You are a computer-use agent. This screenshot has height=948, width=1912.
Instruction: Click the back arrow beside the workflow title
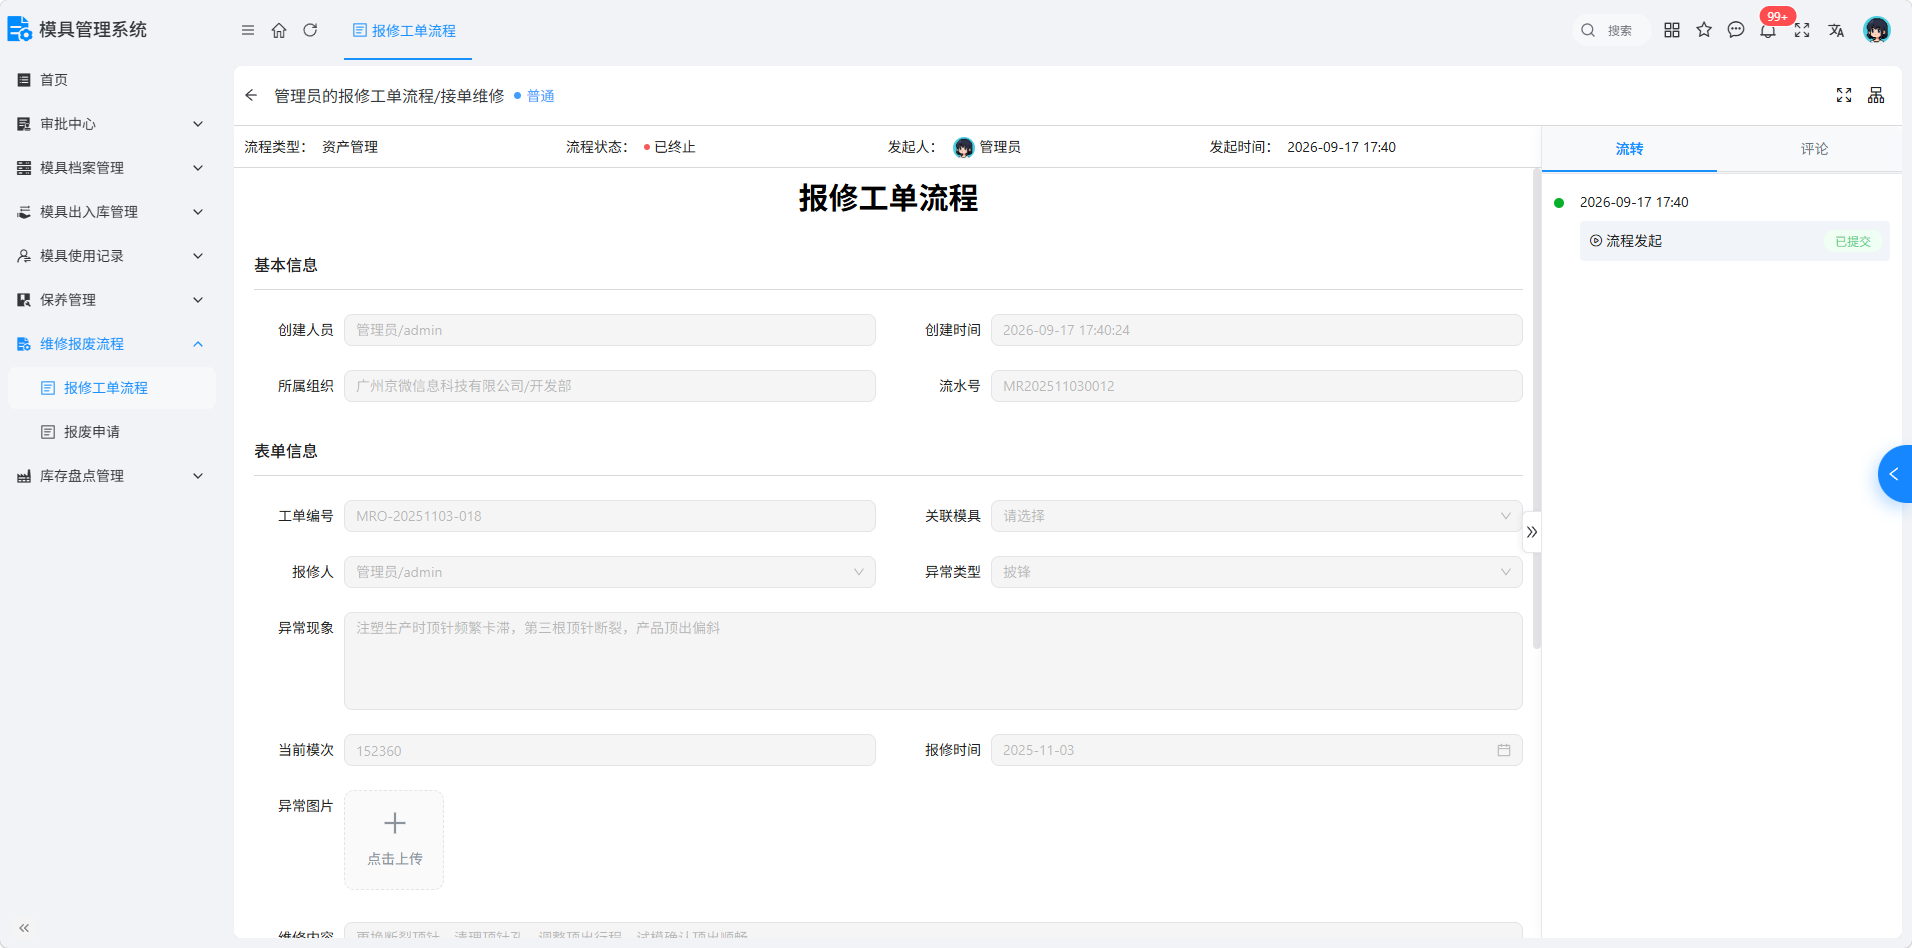click(x=251, y=95)
